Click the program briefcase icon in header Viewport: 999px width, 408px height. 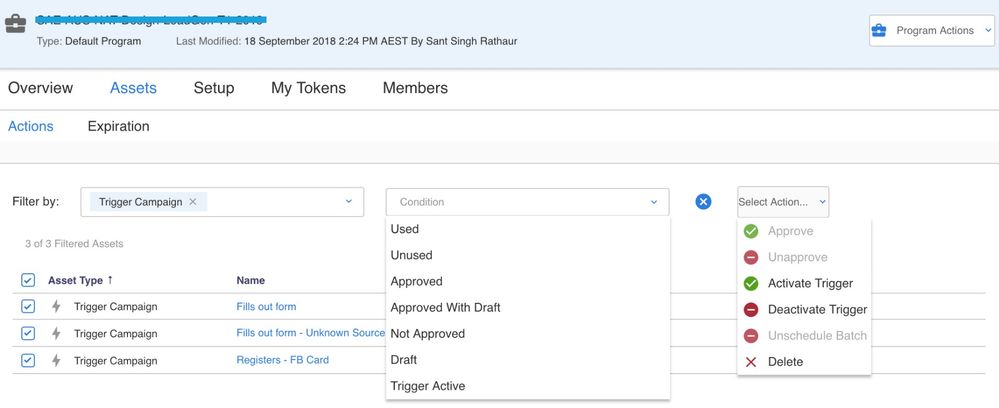click(x=15, y=24)
